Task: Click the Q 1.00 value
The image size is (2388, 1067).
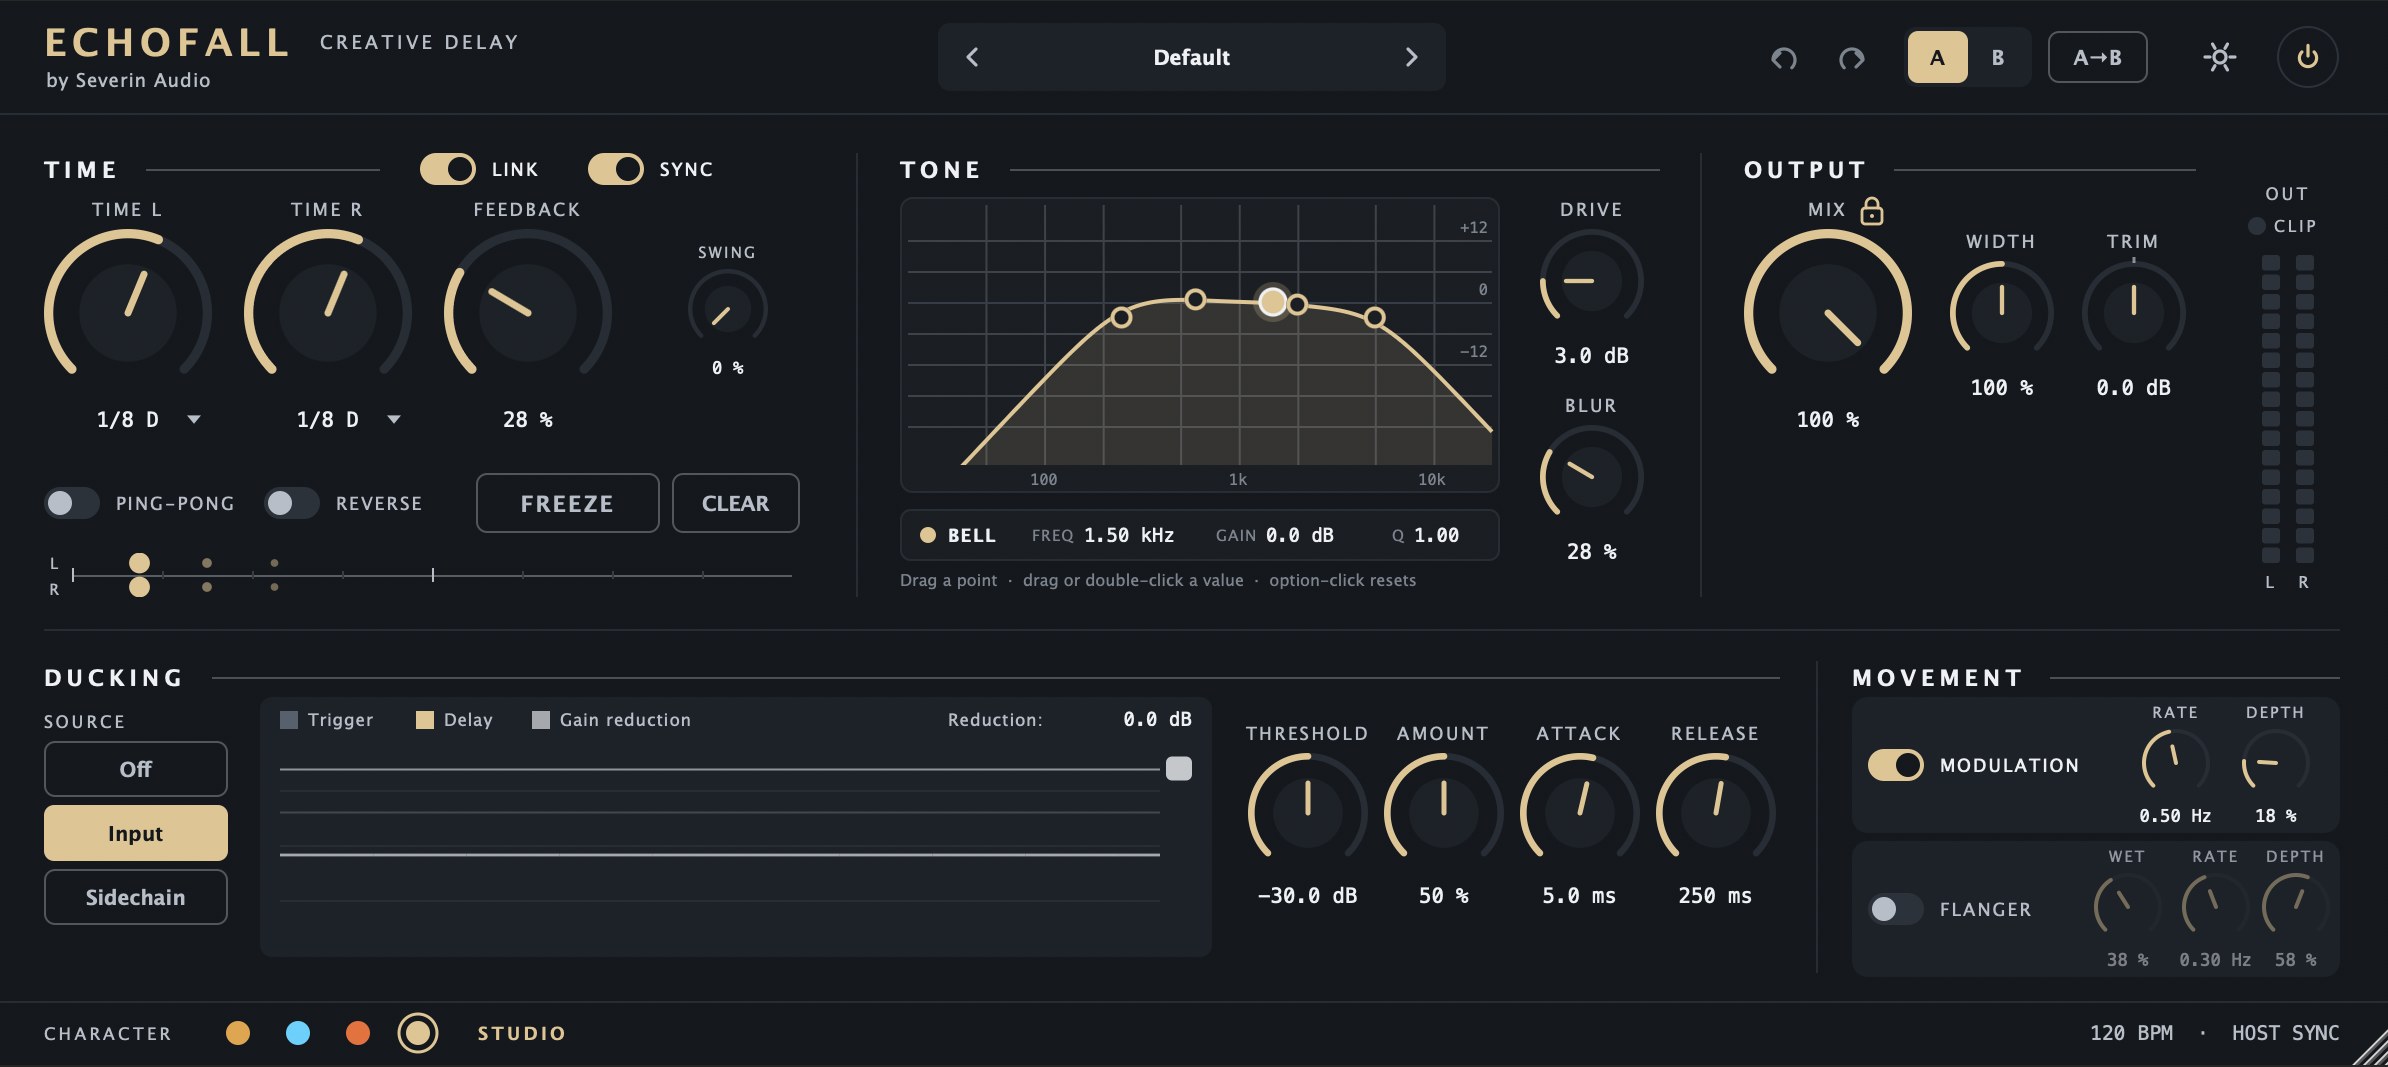Action: pyautogui.click(x=1436, y=535)
